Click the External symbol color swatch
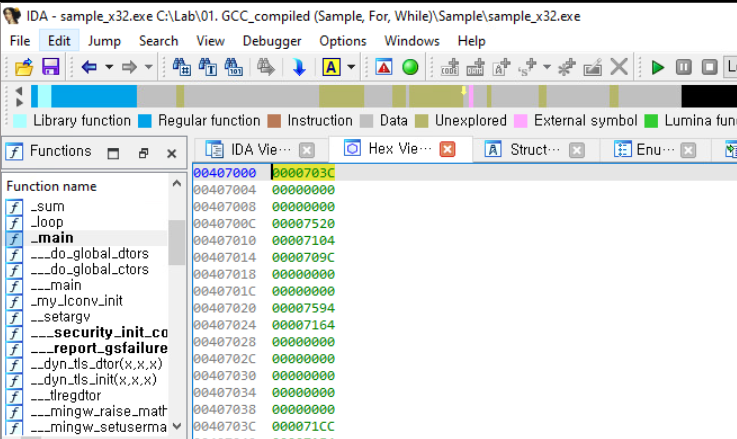The image size is (737, 439). (521, 121)
